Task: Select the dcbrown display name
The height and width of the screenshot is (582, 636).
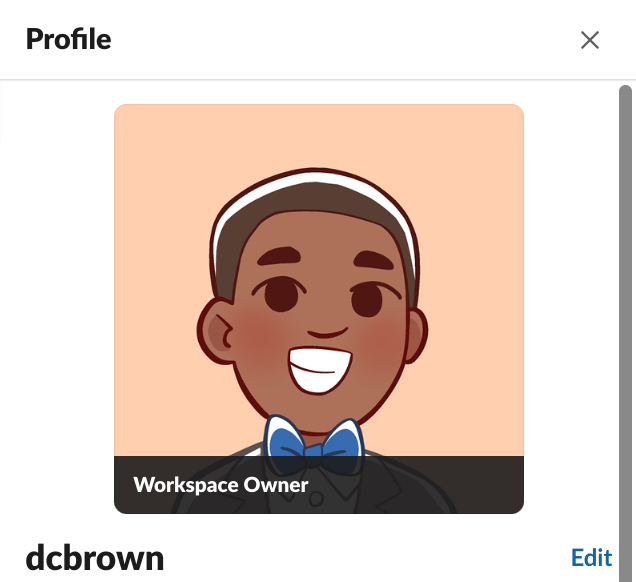Action: coord(95,558)
